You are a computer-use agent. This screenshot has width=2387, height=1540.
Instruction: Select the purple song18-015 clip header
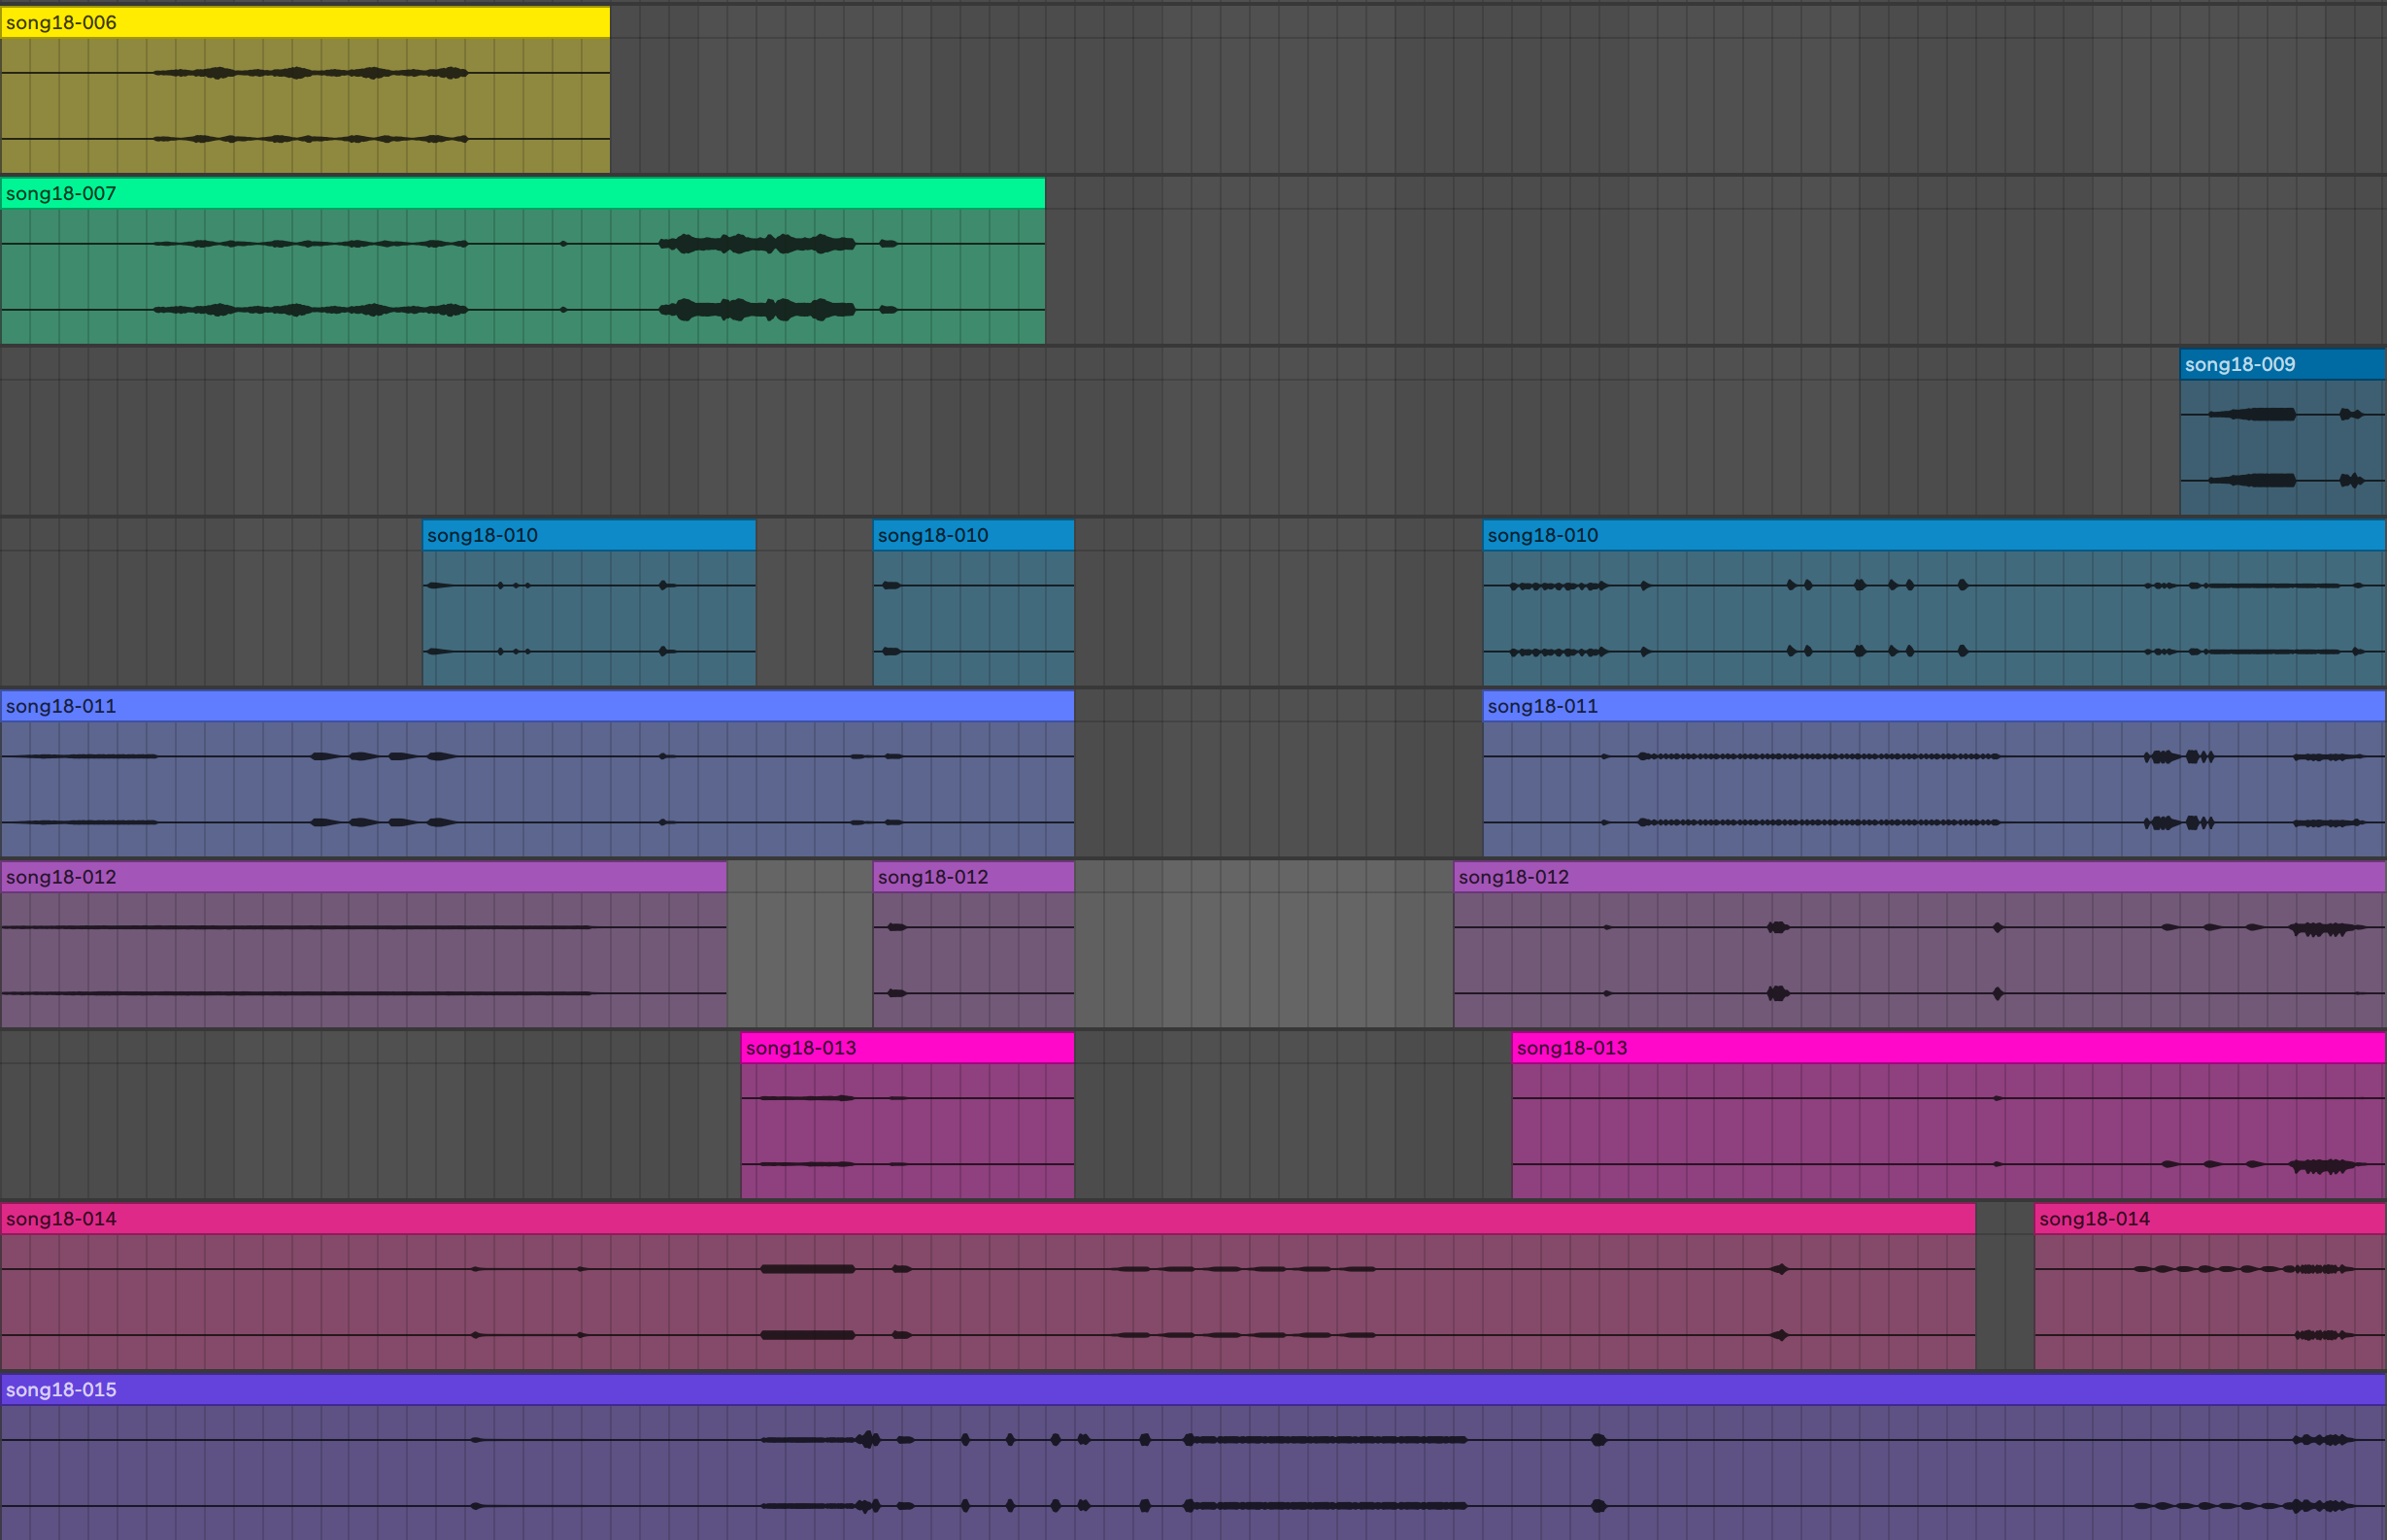click(x=1193, y=1390)
